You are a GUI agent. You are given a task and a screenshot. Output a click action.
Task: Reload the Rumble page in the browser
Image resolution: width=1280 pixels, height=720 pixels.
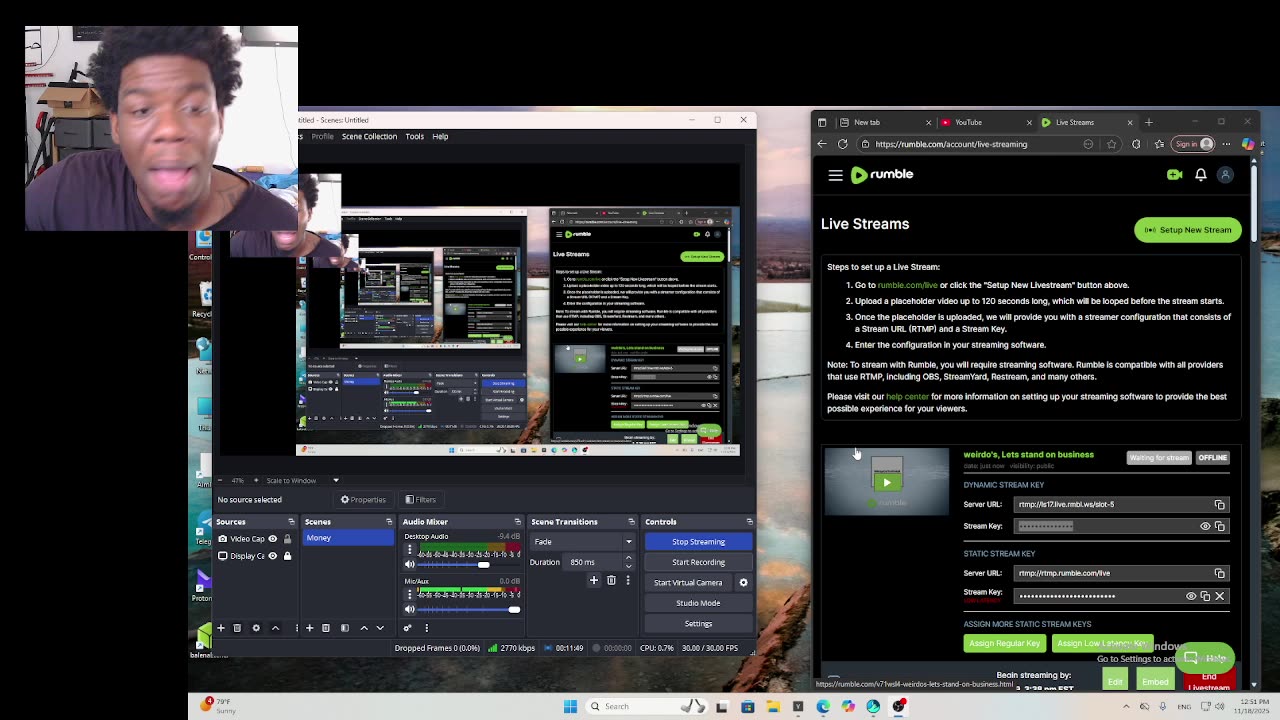[x=842, y=144]
